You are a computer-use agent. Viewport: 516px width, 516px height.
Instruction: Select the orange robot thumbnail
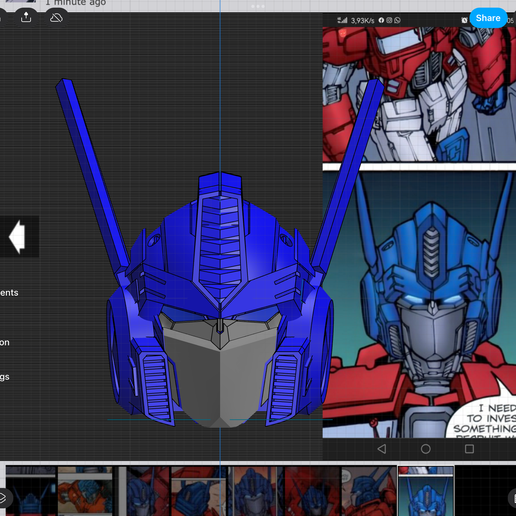(x=85, y=491)
